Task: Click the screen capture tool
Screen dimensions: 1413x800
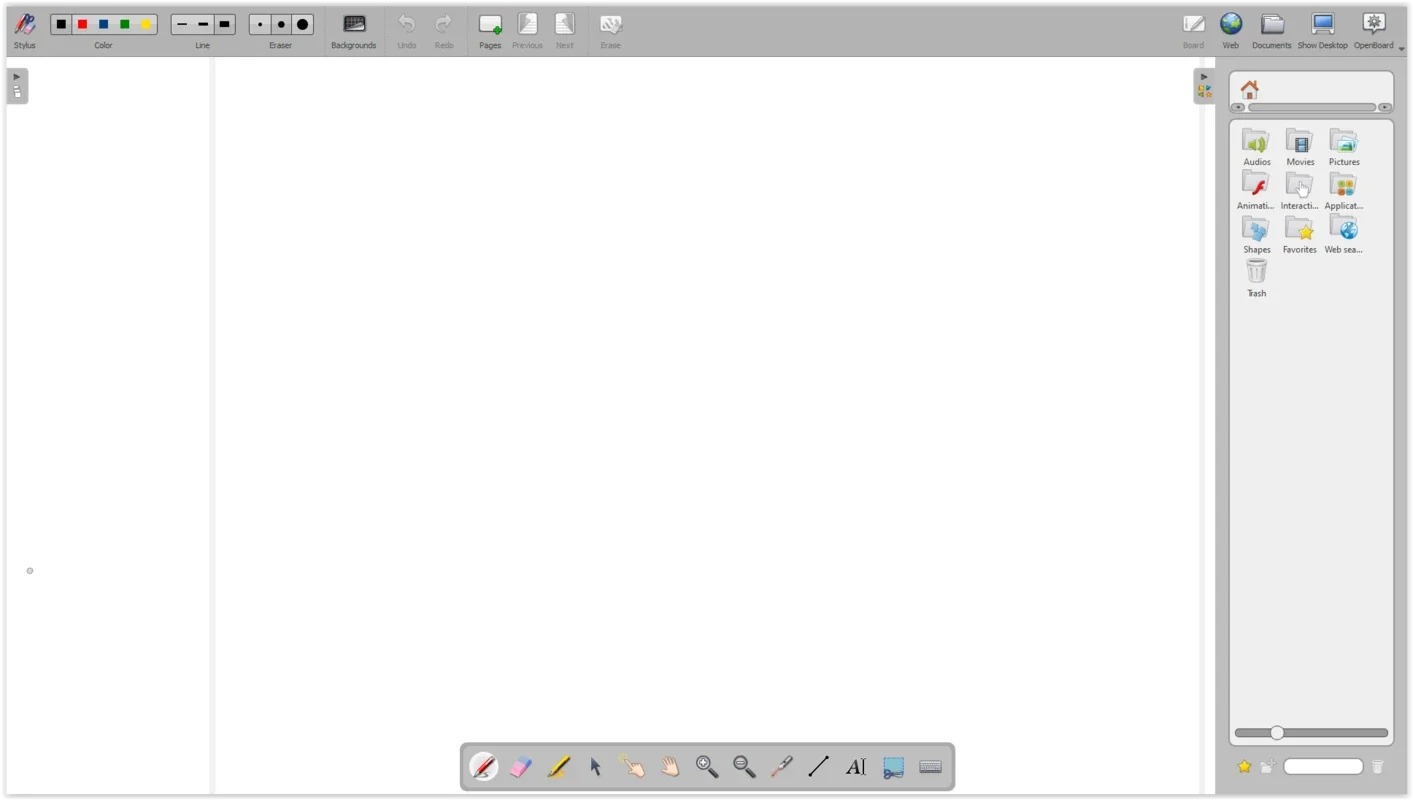Action: coord(893,766)
